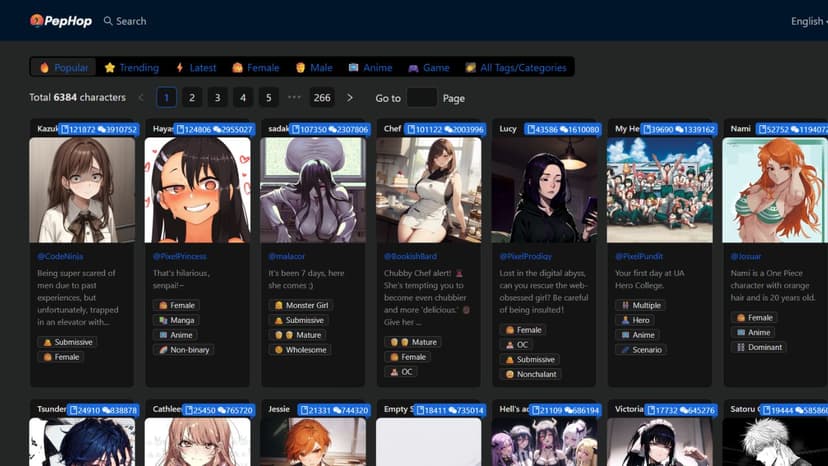Click the Go to page input field

421,98
